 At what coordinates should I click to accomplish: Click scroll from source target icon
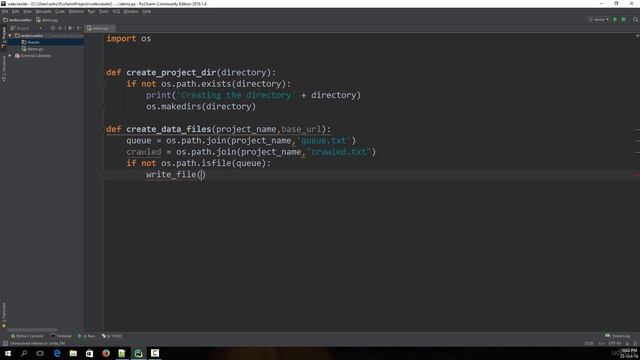(x=53, y=28)
